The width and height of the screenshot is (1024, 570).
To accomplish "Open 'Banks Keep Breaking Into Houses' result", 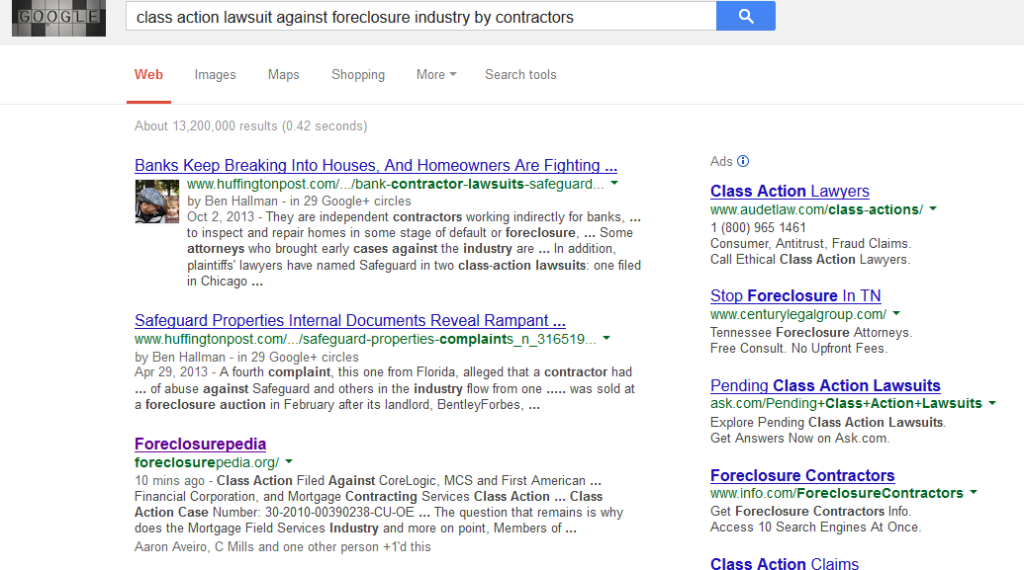I will tap(376, 165).
